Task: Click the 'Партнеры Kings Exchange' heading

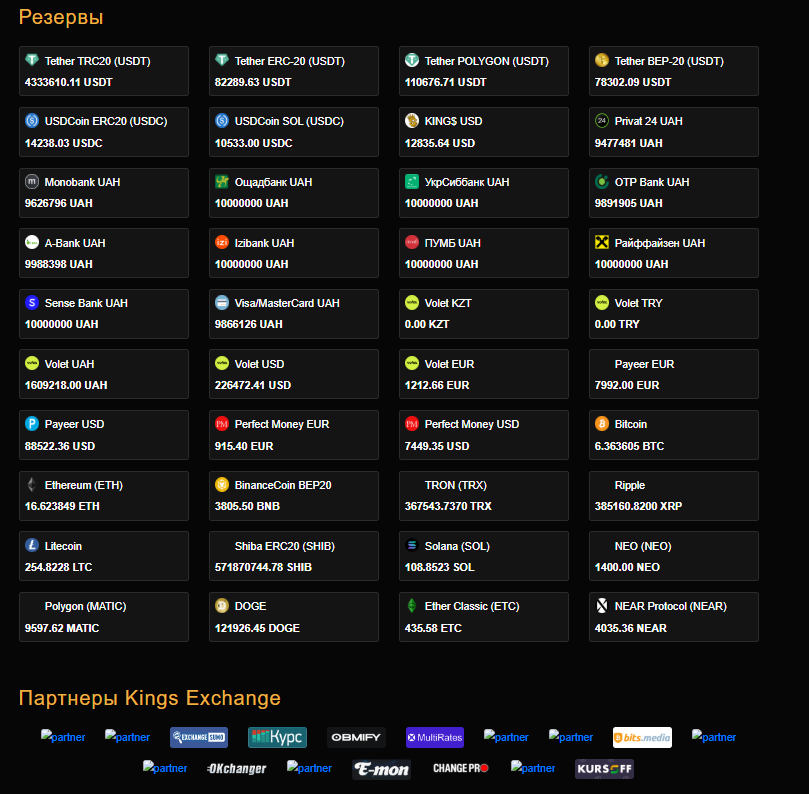Action: click(150, 698)
